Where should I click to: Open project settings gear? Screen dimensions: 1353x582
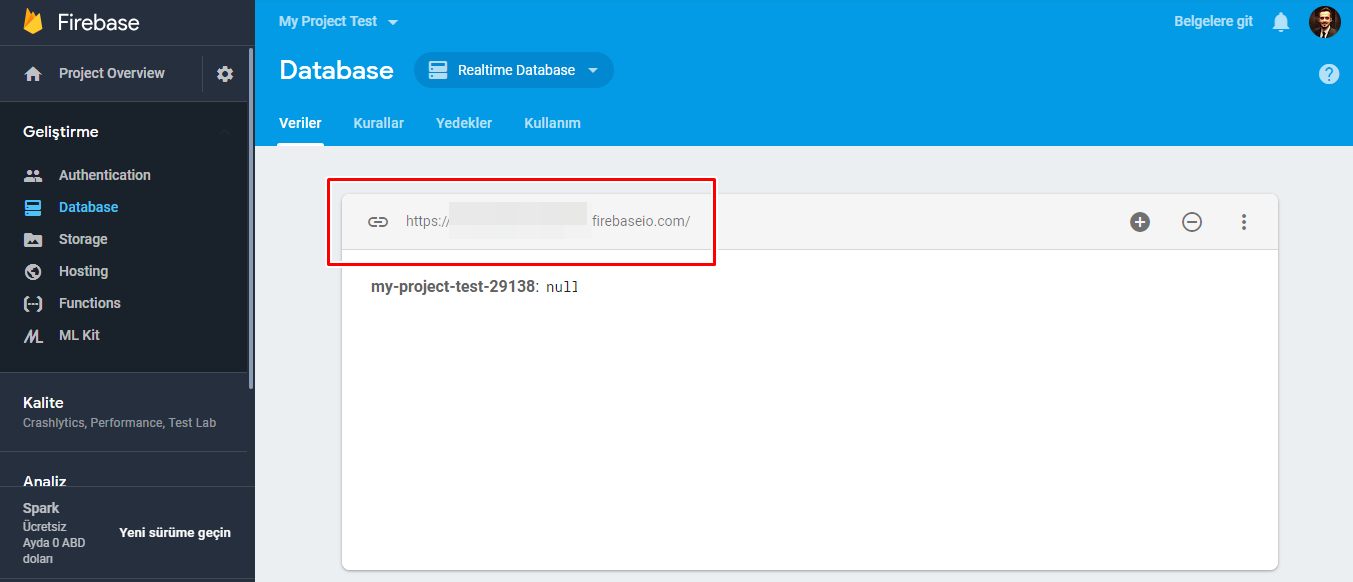point(225,73)
